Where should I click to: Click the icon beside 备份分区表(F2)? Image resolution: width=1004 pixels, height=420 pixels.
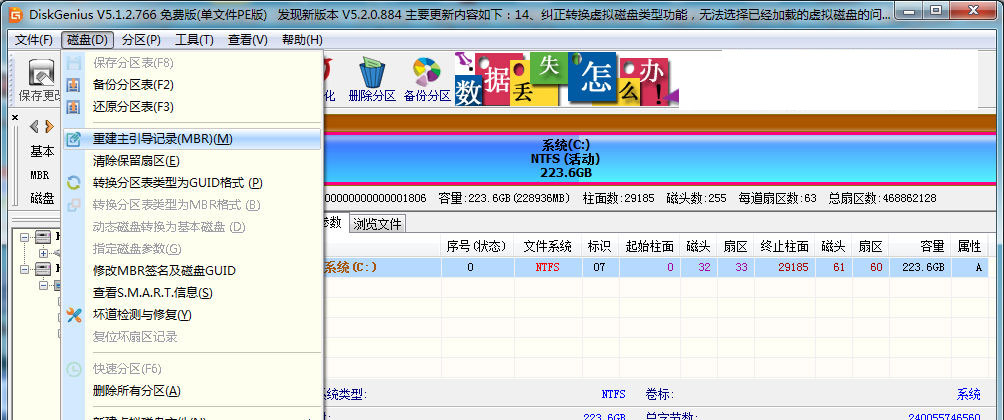74,85
